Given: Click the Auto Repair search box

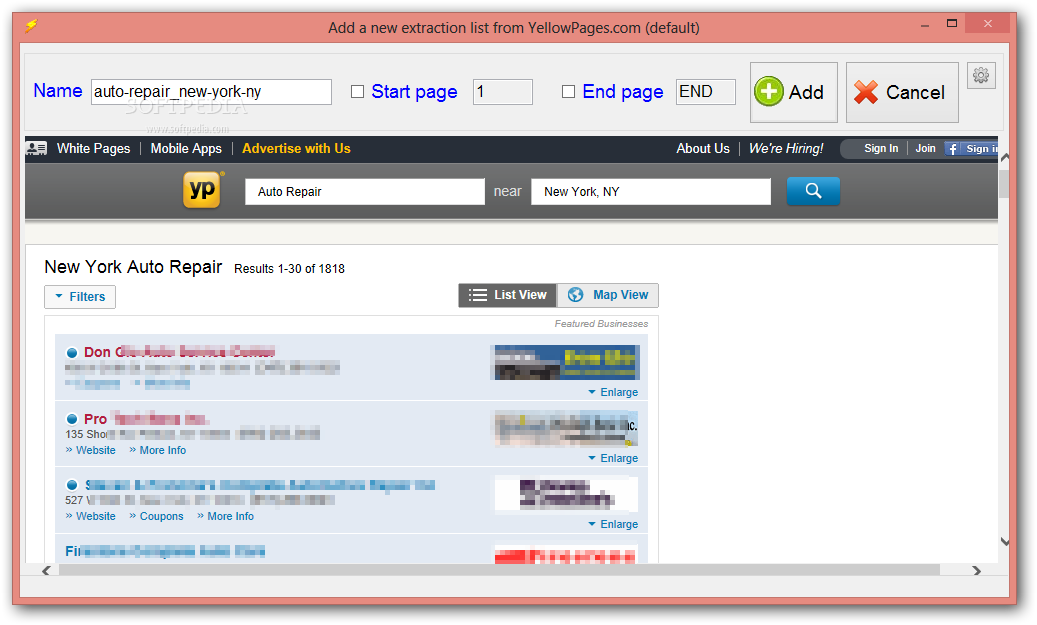Looking at the screenshot, I should click(364, 192).
